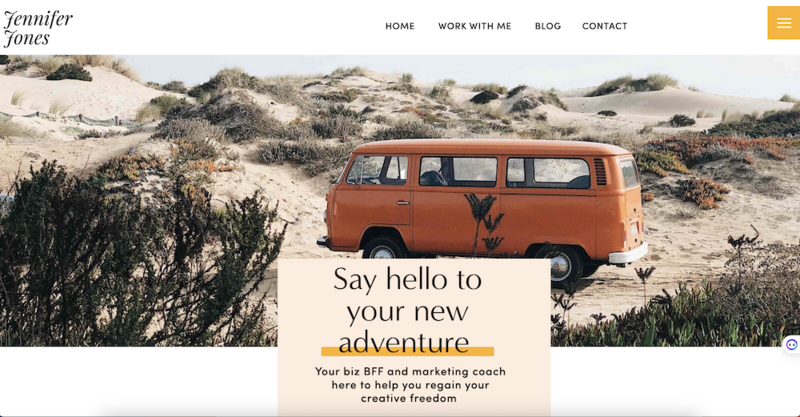Click the "your new" headline line
The height and width of the screenshot is (417, 800).
coord(407,311)
